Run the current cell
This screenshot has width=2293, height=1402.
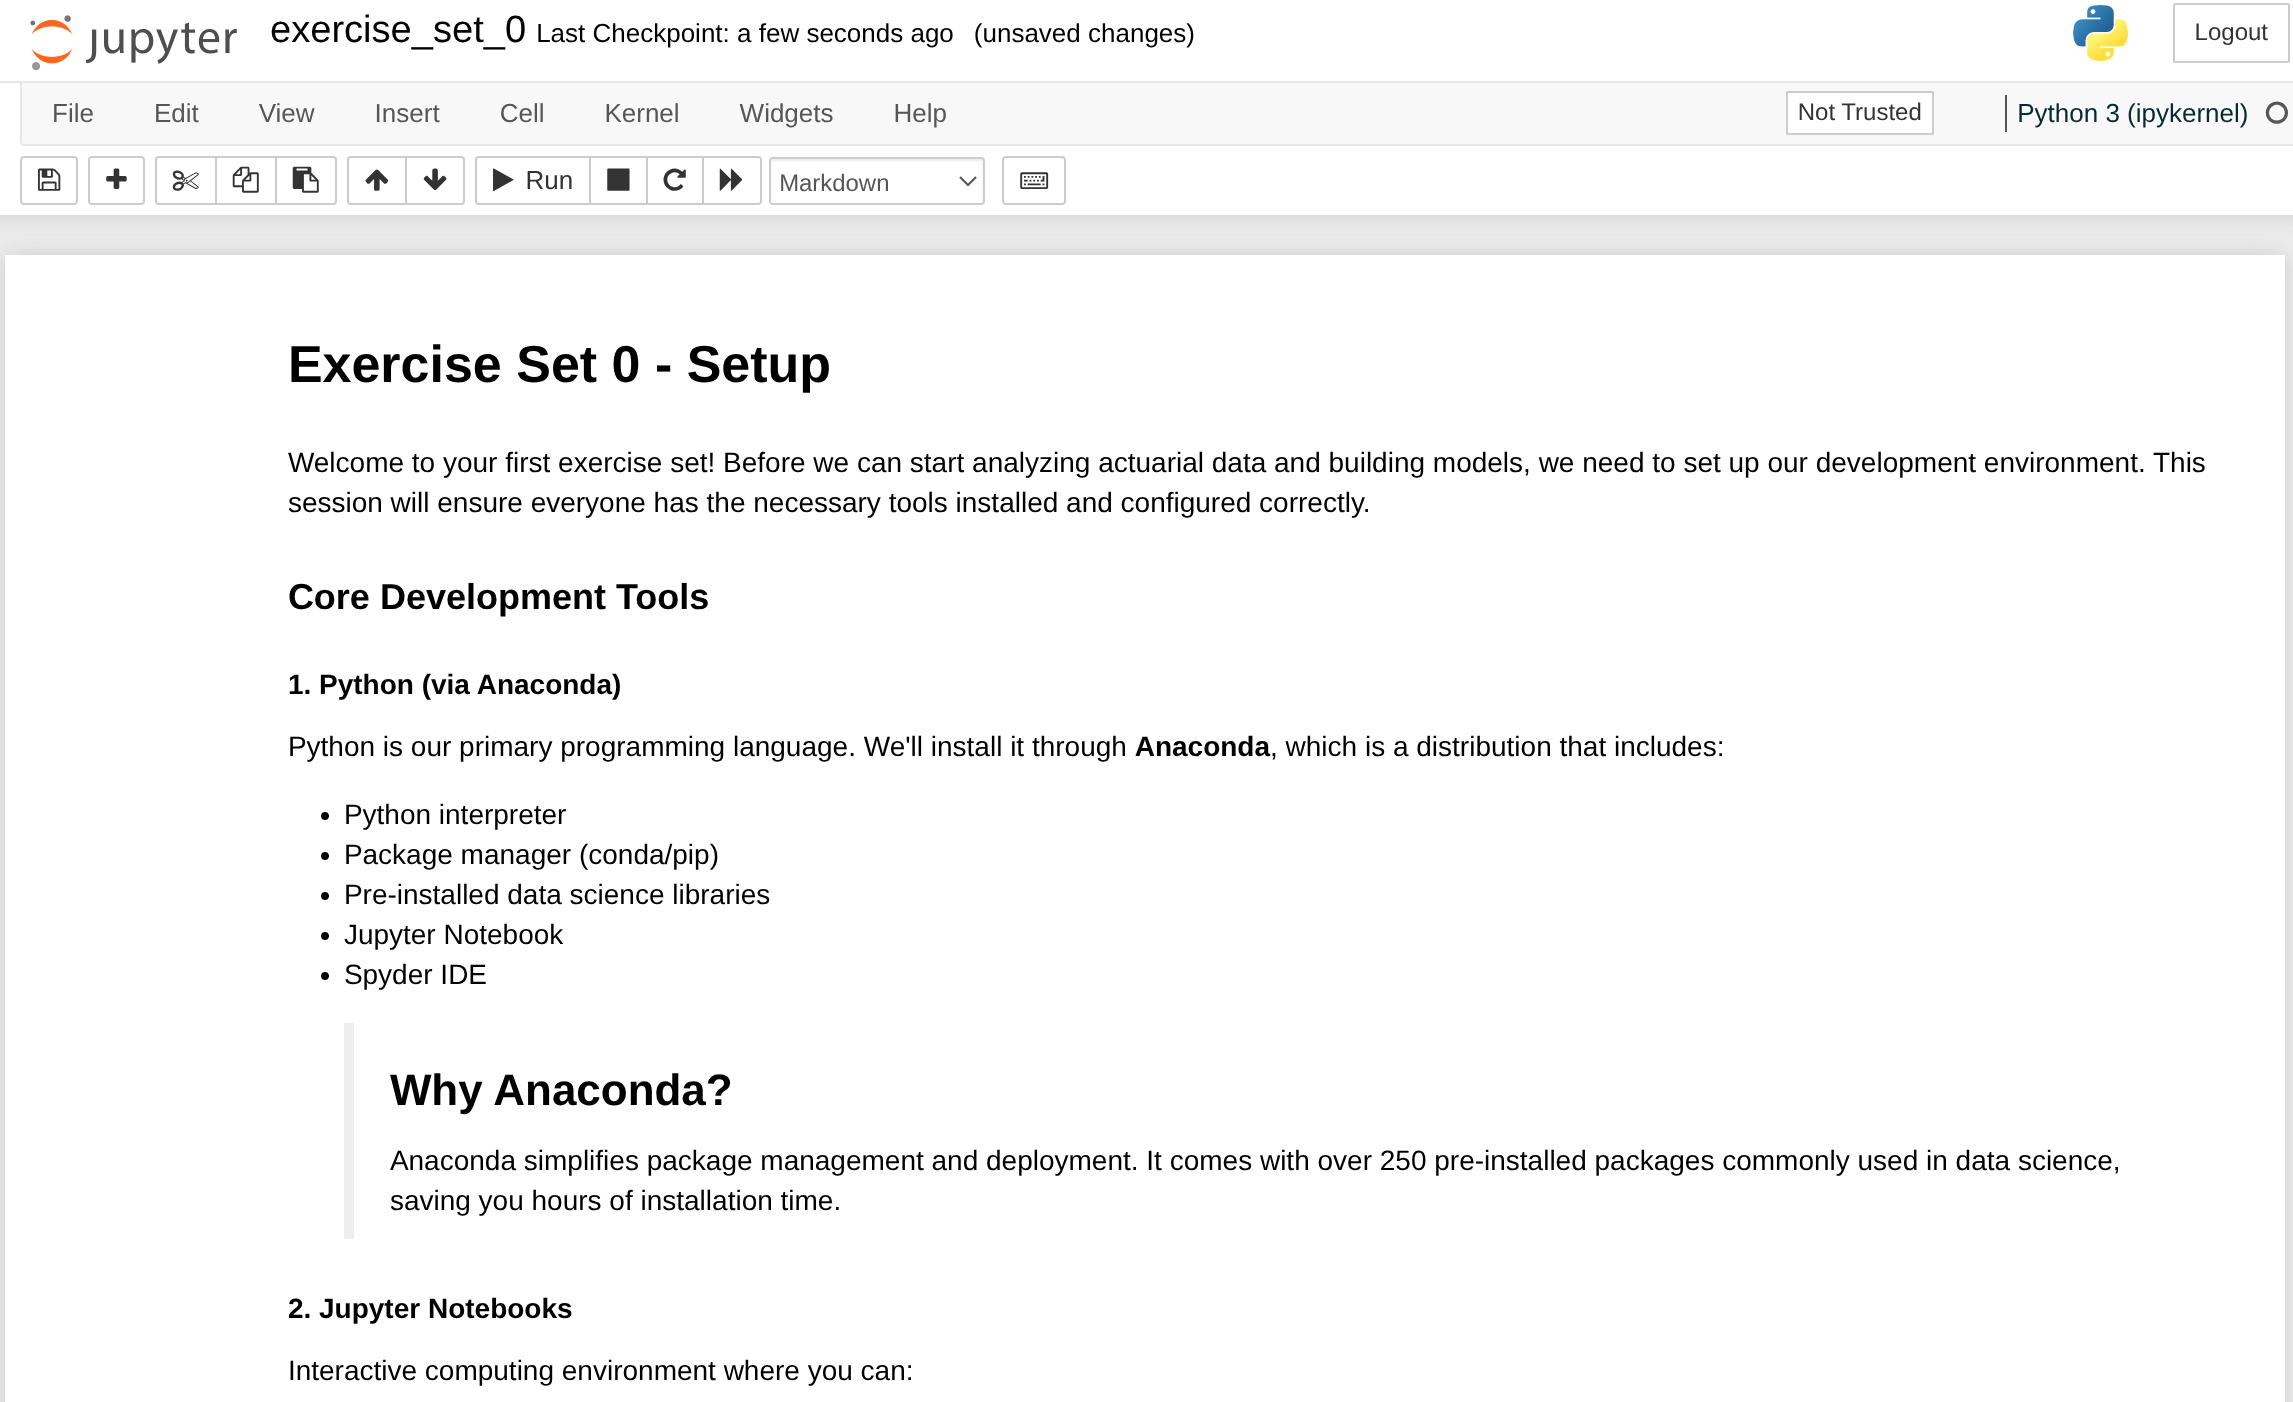[533, 180]
